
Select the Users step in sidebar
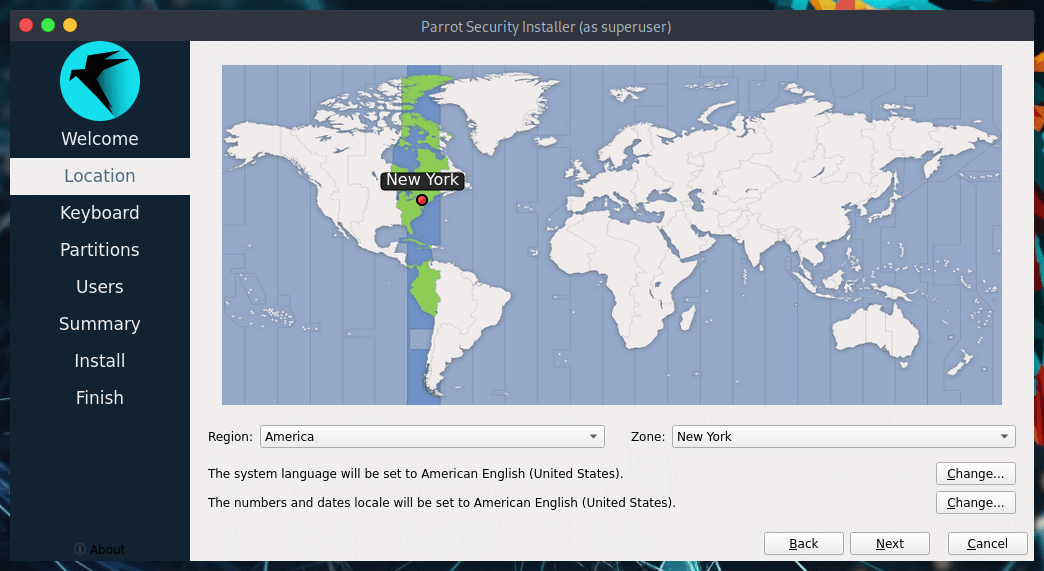click(99, 287)
